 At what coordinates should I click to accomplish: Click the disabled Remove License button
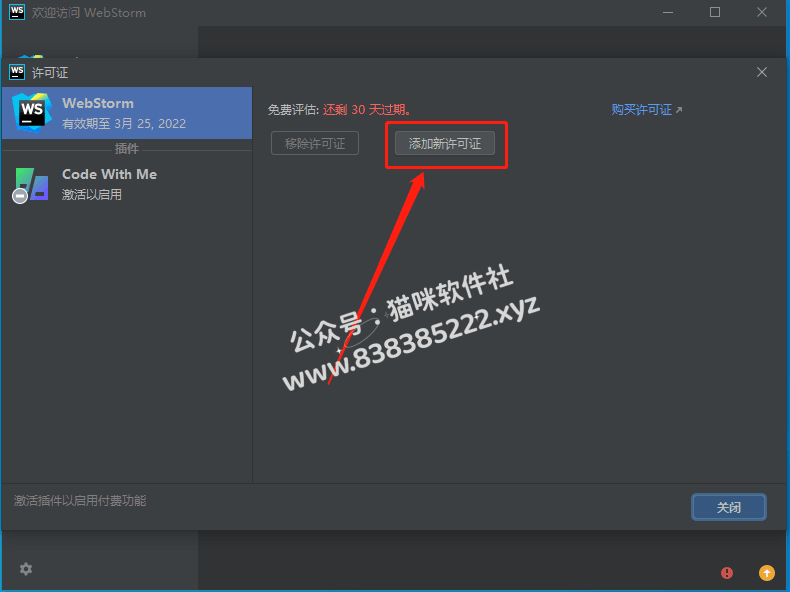(315, 144)
